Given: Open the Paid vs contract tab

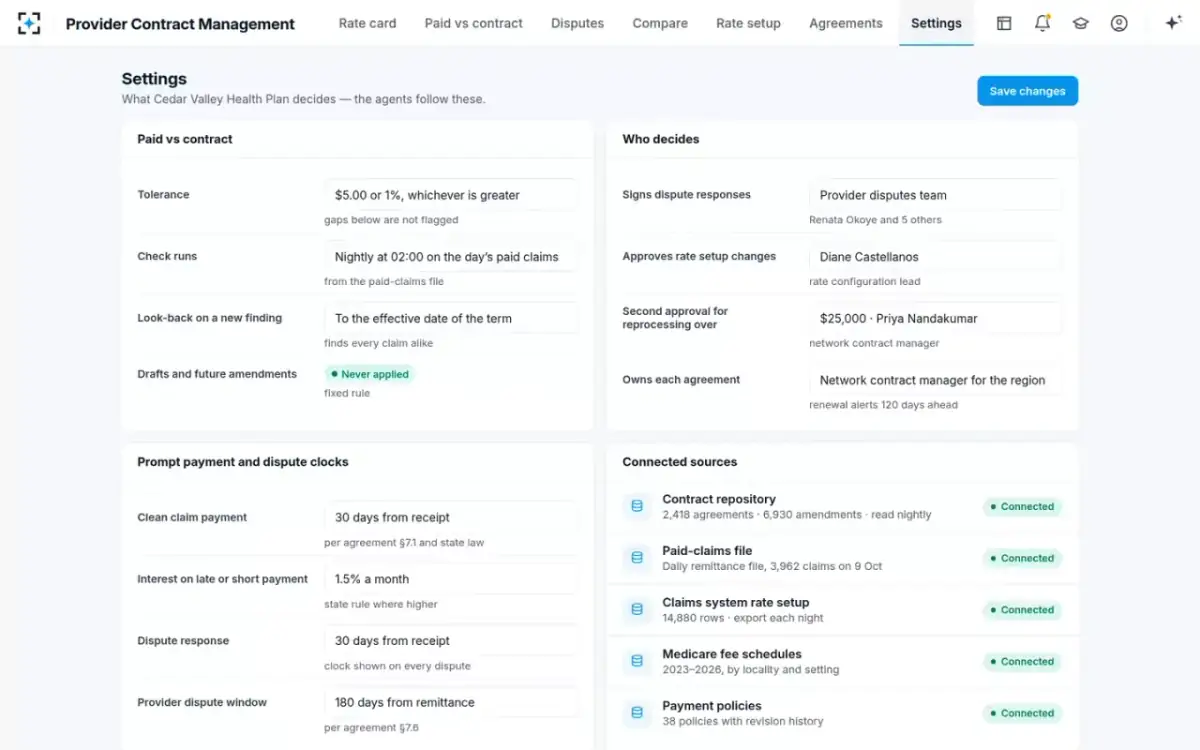Looking at the screenshot, I should coord(473,23).
